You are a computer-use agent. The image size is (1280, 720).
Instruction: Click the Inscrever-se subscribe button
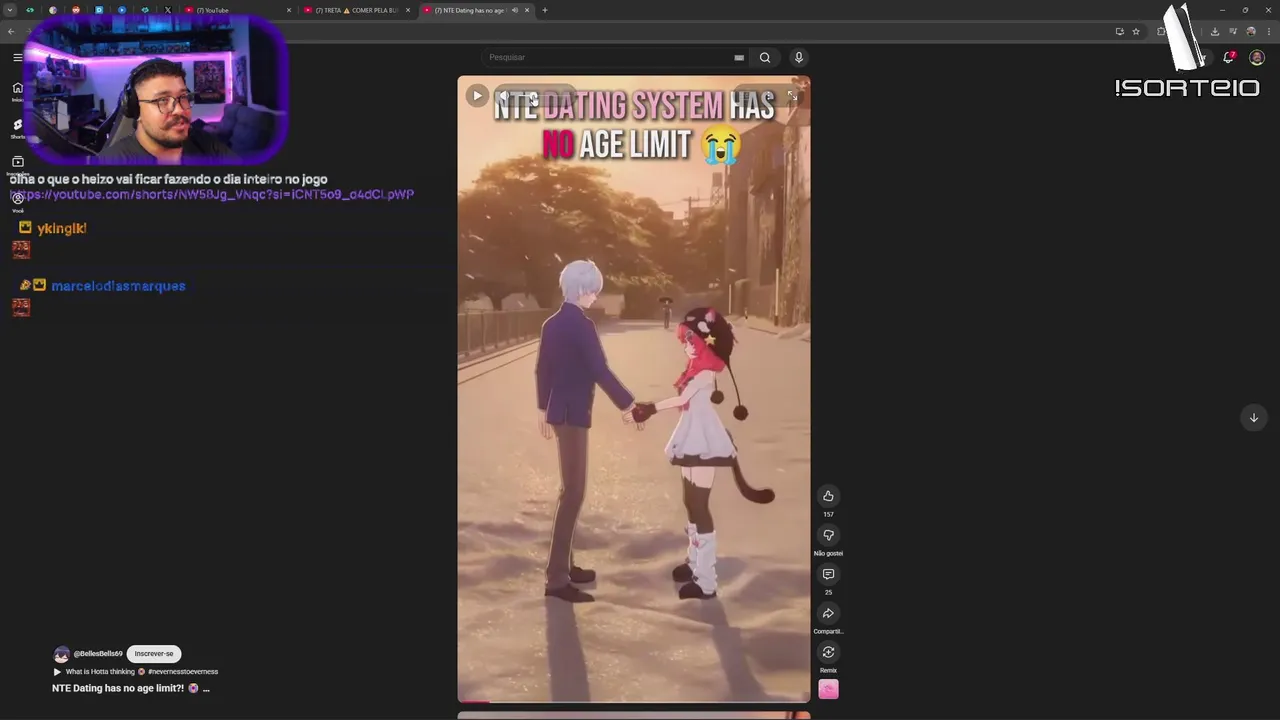[154, 653]
